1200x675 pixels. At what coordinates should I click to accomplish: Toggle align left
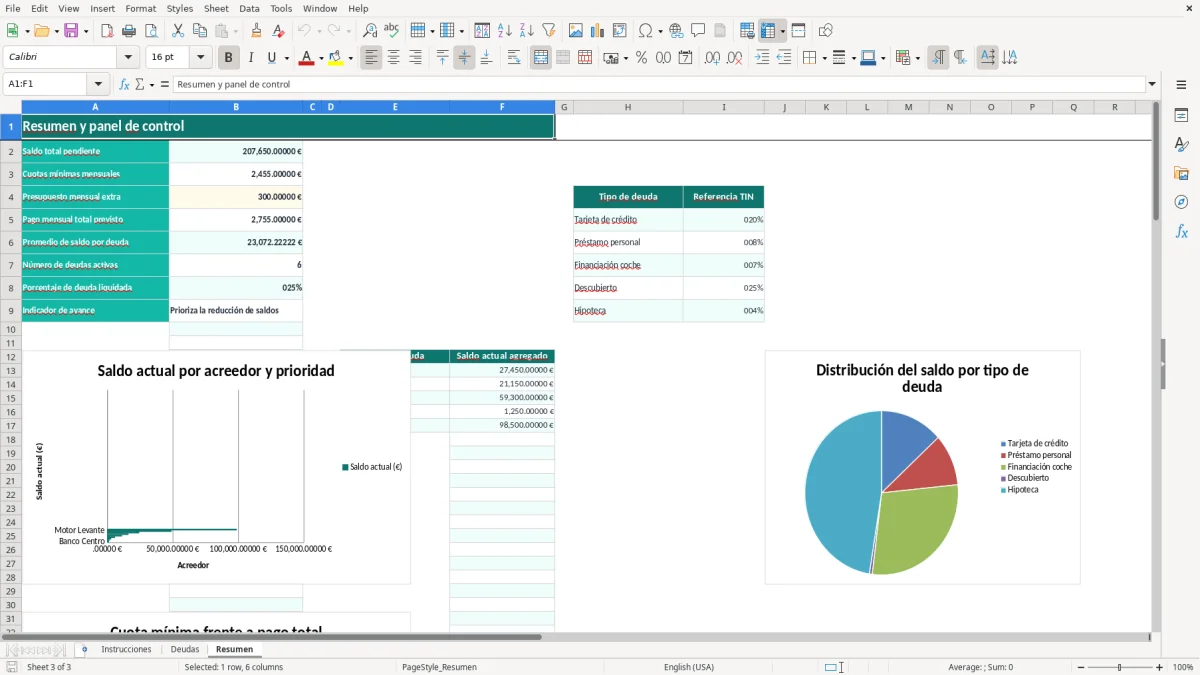(371, 58)
